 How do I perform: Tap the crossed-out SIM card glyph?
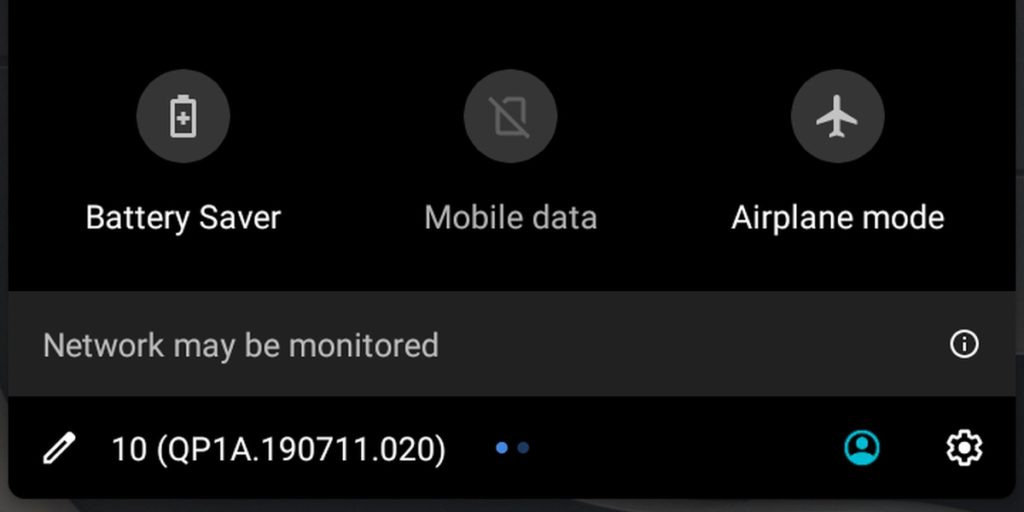510,117
